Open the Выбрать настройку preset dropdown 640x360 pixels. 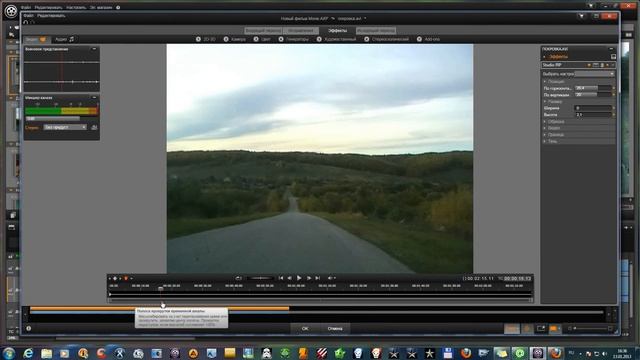pyautogui.click(x=594, y=74)
